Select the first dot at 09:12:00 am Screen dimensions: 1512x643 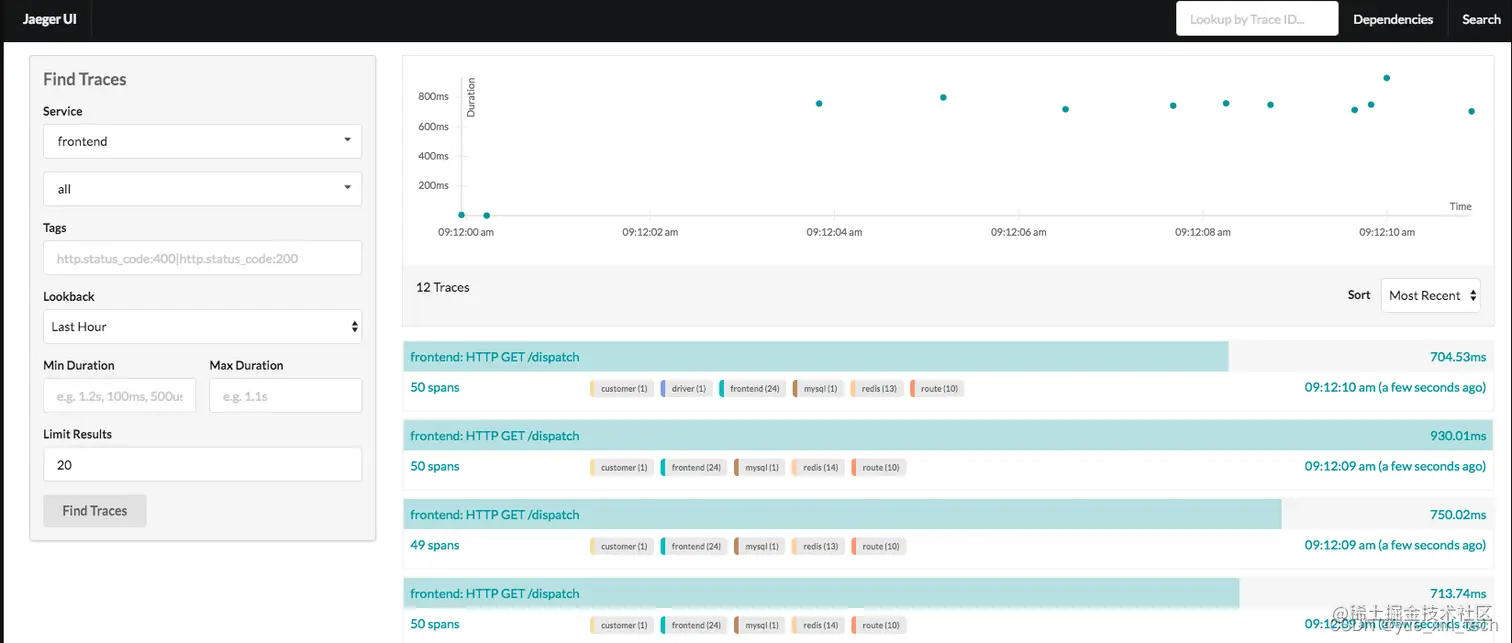461,215
